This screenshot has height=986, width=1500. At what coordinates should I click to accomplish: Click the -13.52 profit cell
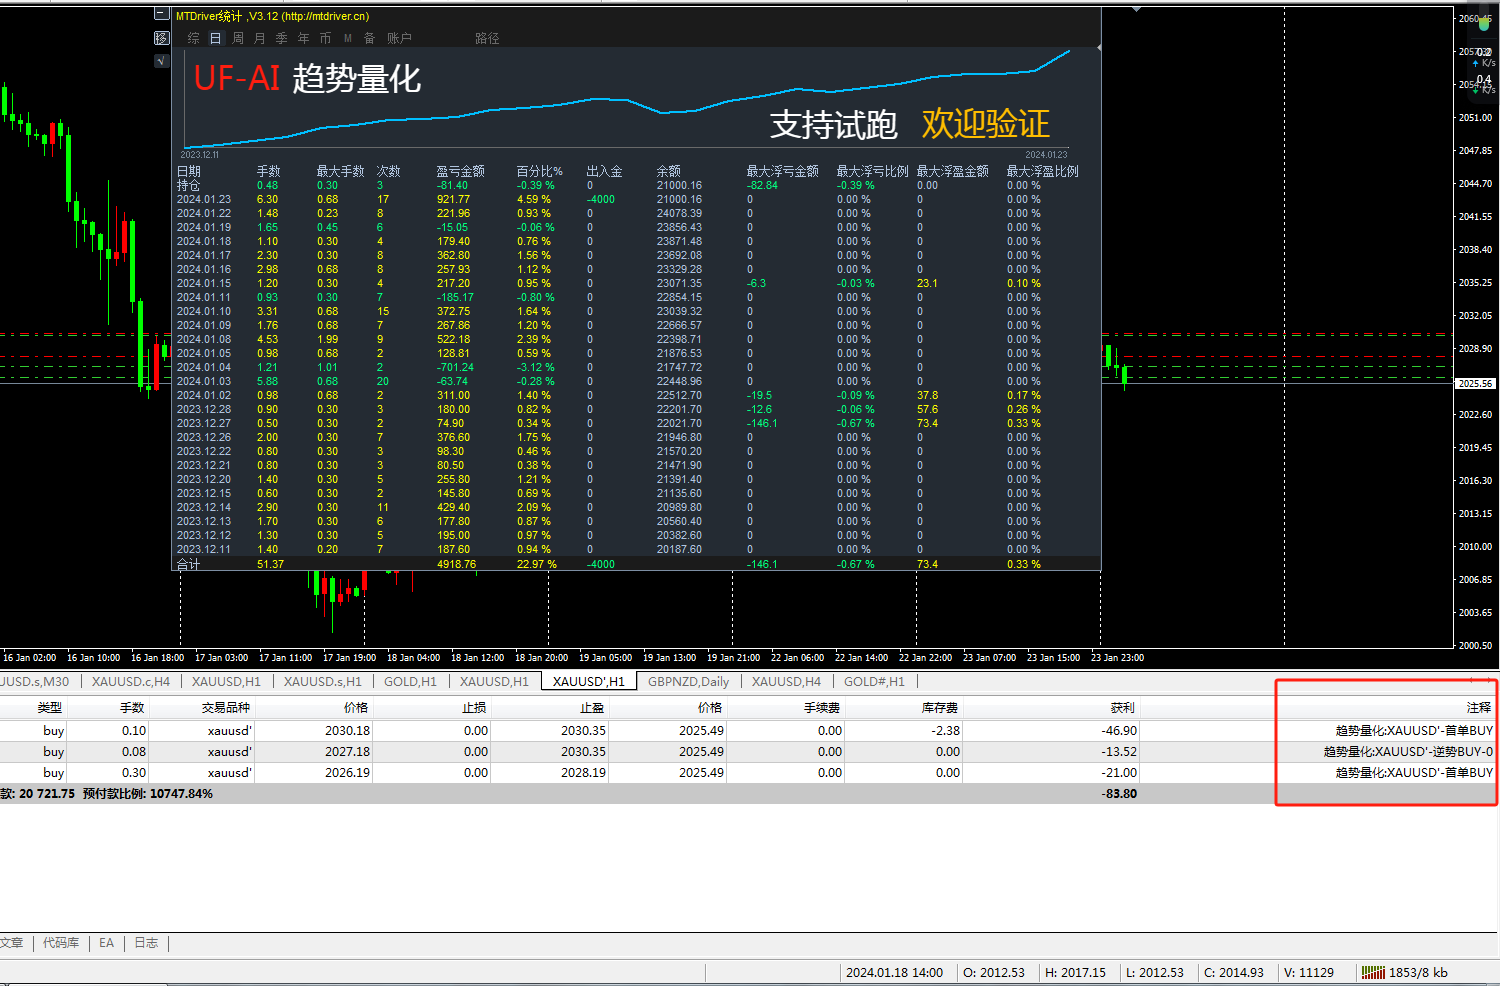click(1119, 751)
